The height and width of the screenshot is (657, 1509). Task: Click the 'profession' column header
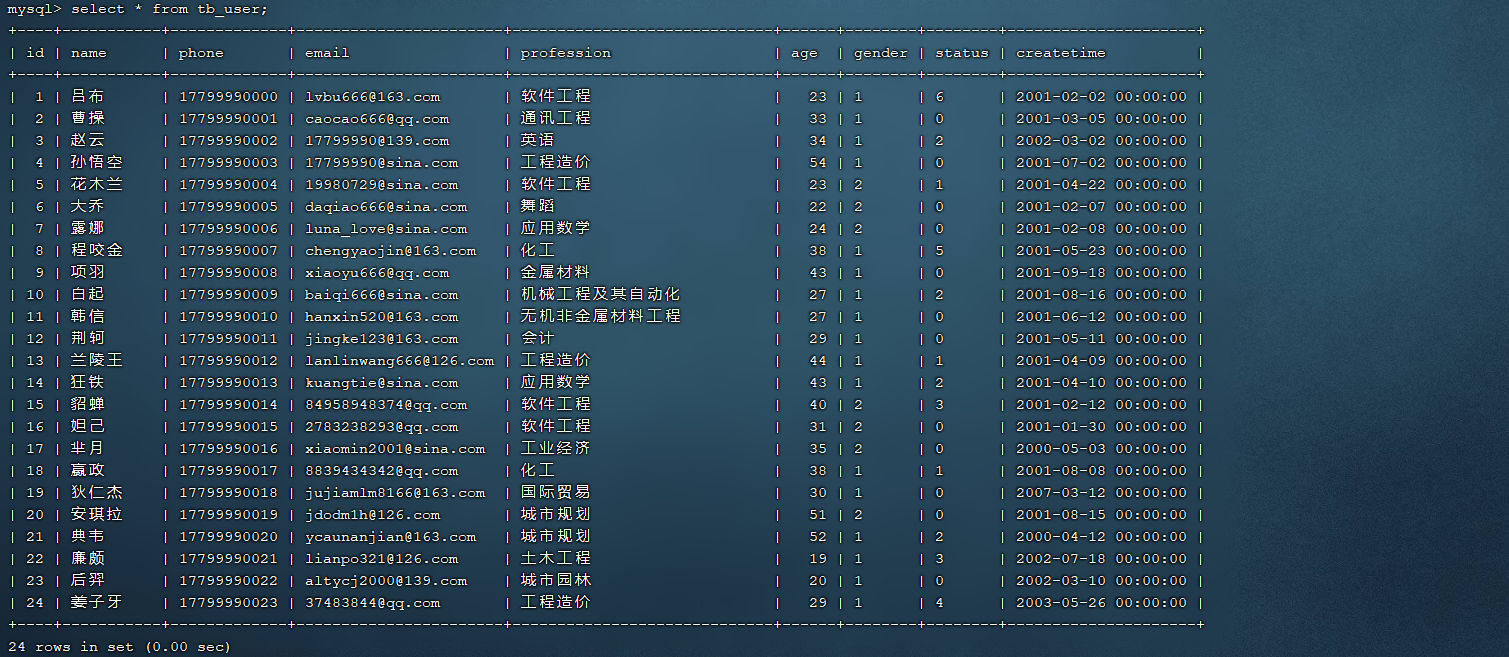565,53
